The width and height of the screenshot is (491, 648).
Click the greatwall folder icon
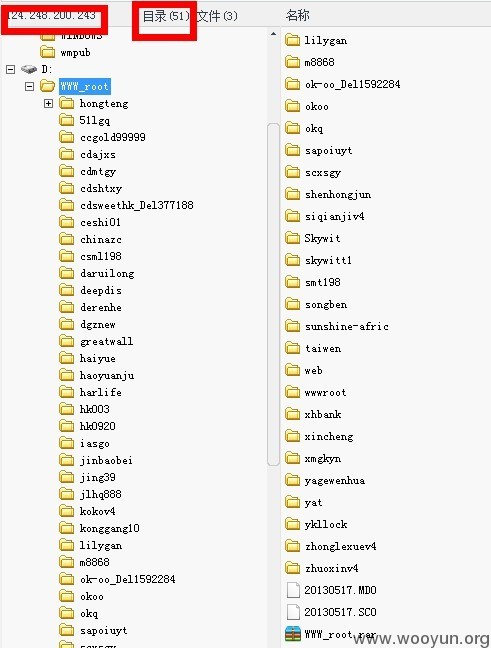pos(67,341)
